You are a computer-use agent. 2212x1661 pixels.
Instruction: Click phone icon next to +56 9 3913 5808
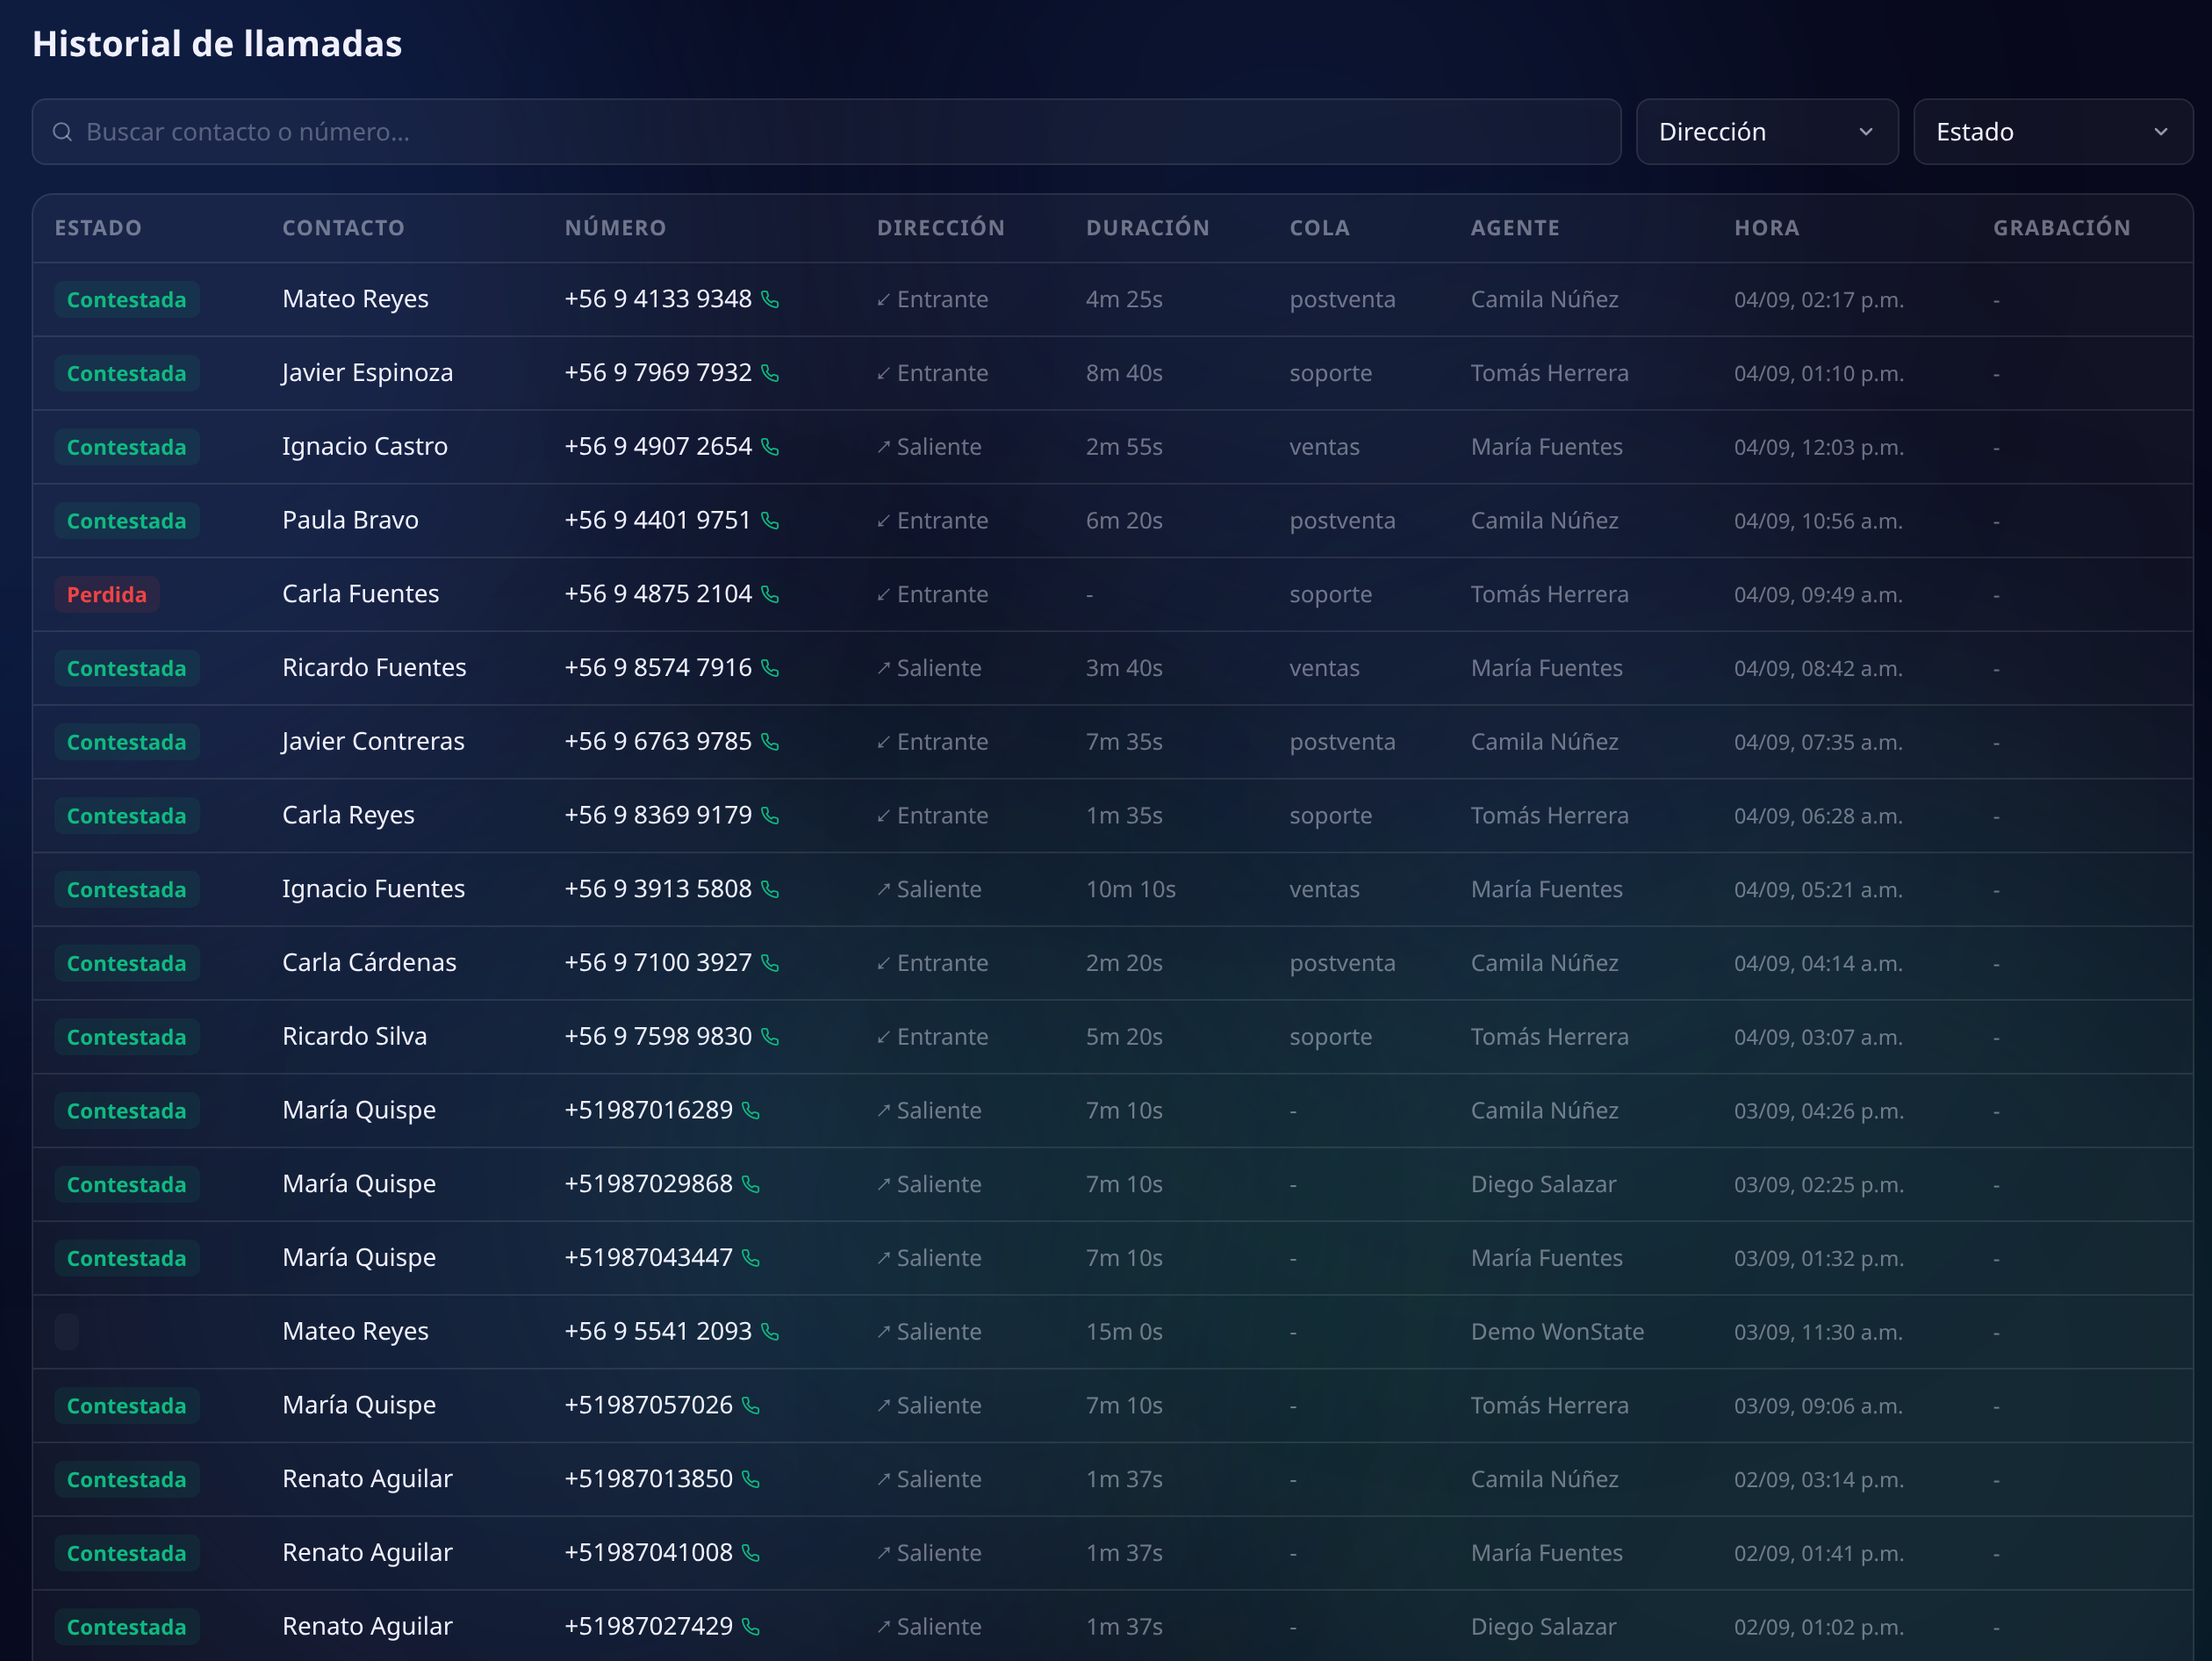[770, 890]
